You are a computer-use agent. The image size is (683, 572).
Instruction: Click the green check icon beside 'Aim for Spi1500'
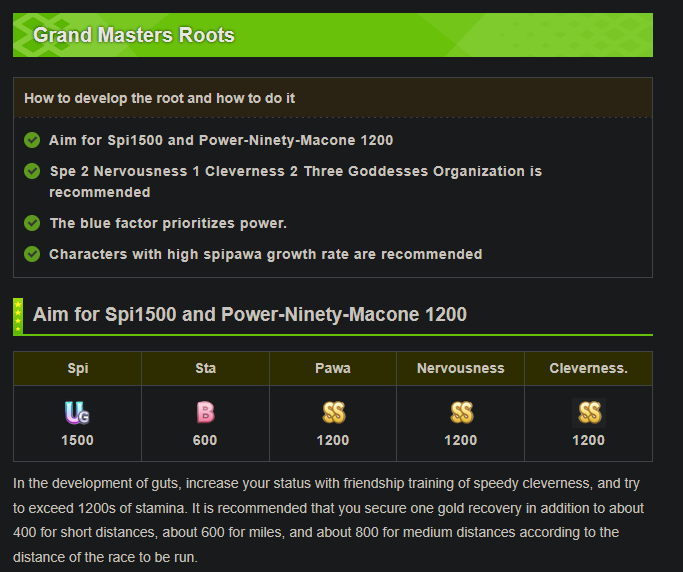[x=32, y=140]
